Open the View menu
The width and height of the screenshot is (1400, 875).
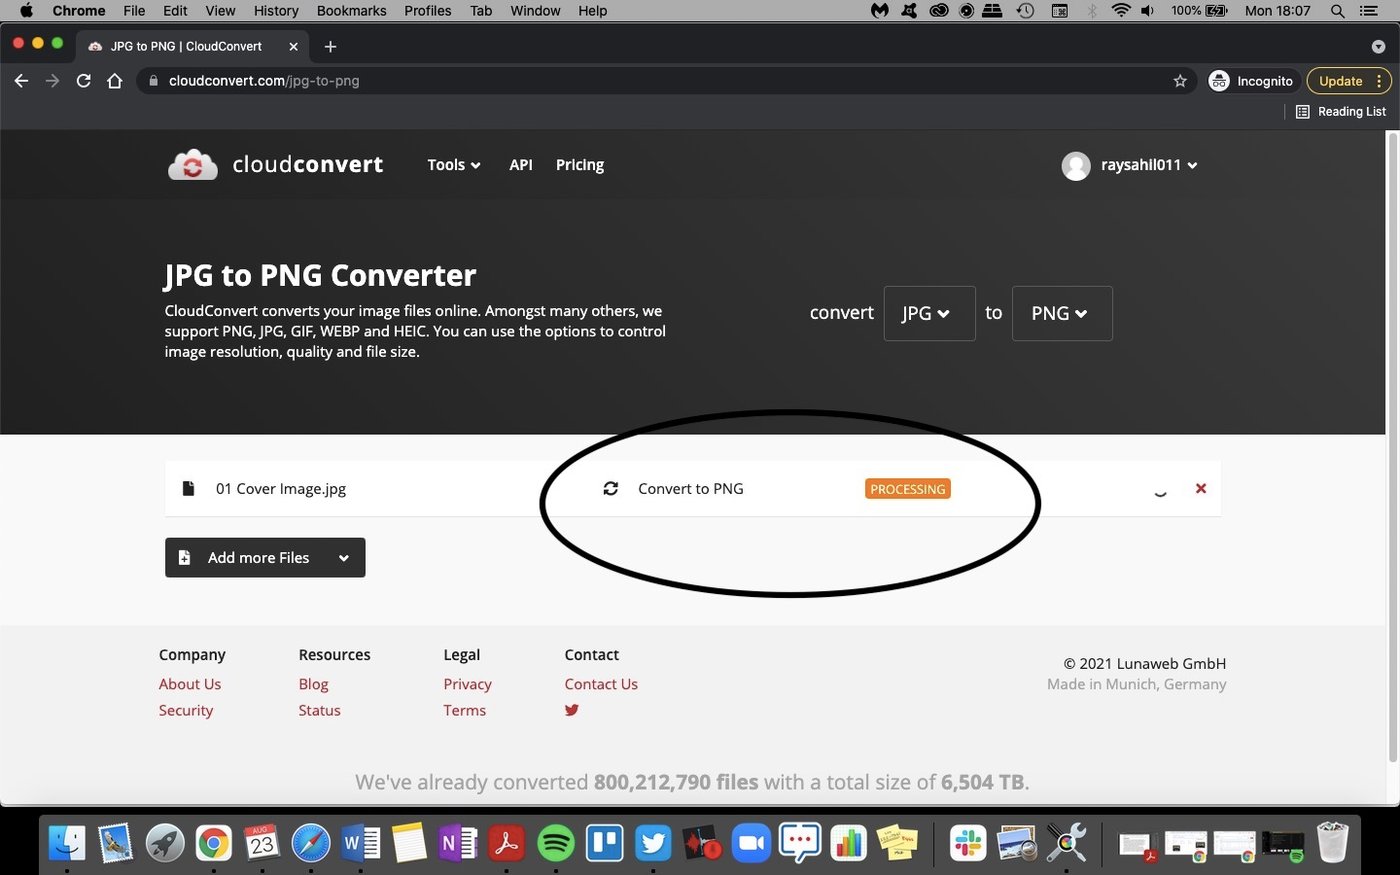pyautogui.click(x=220, y=11)
